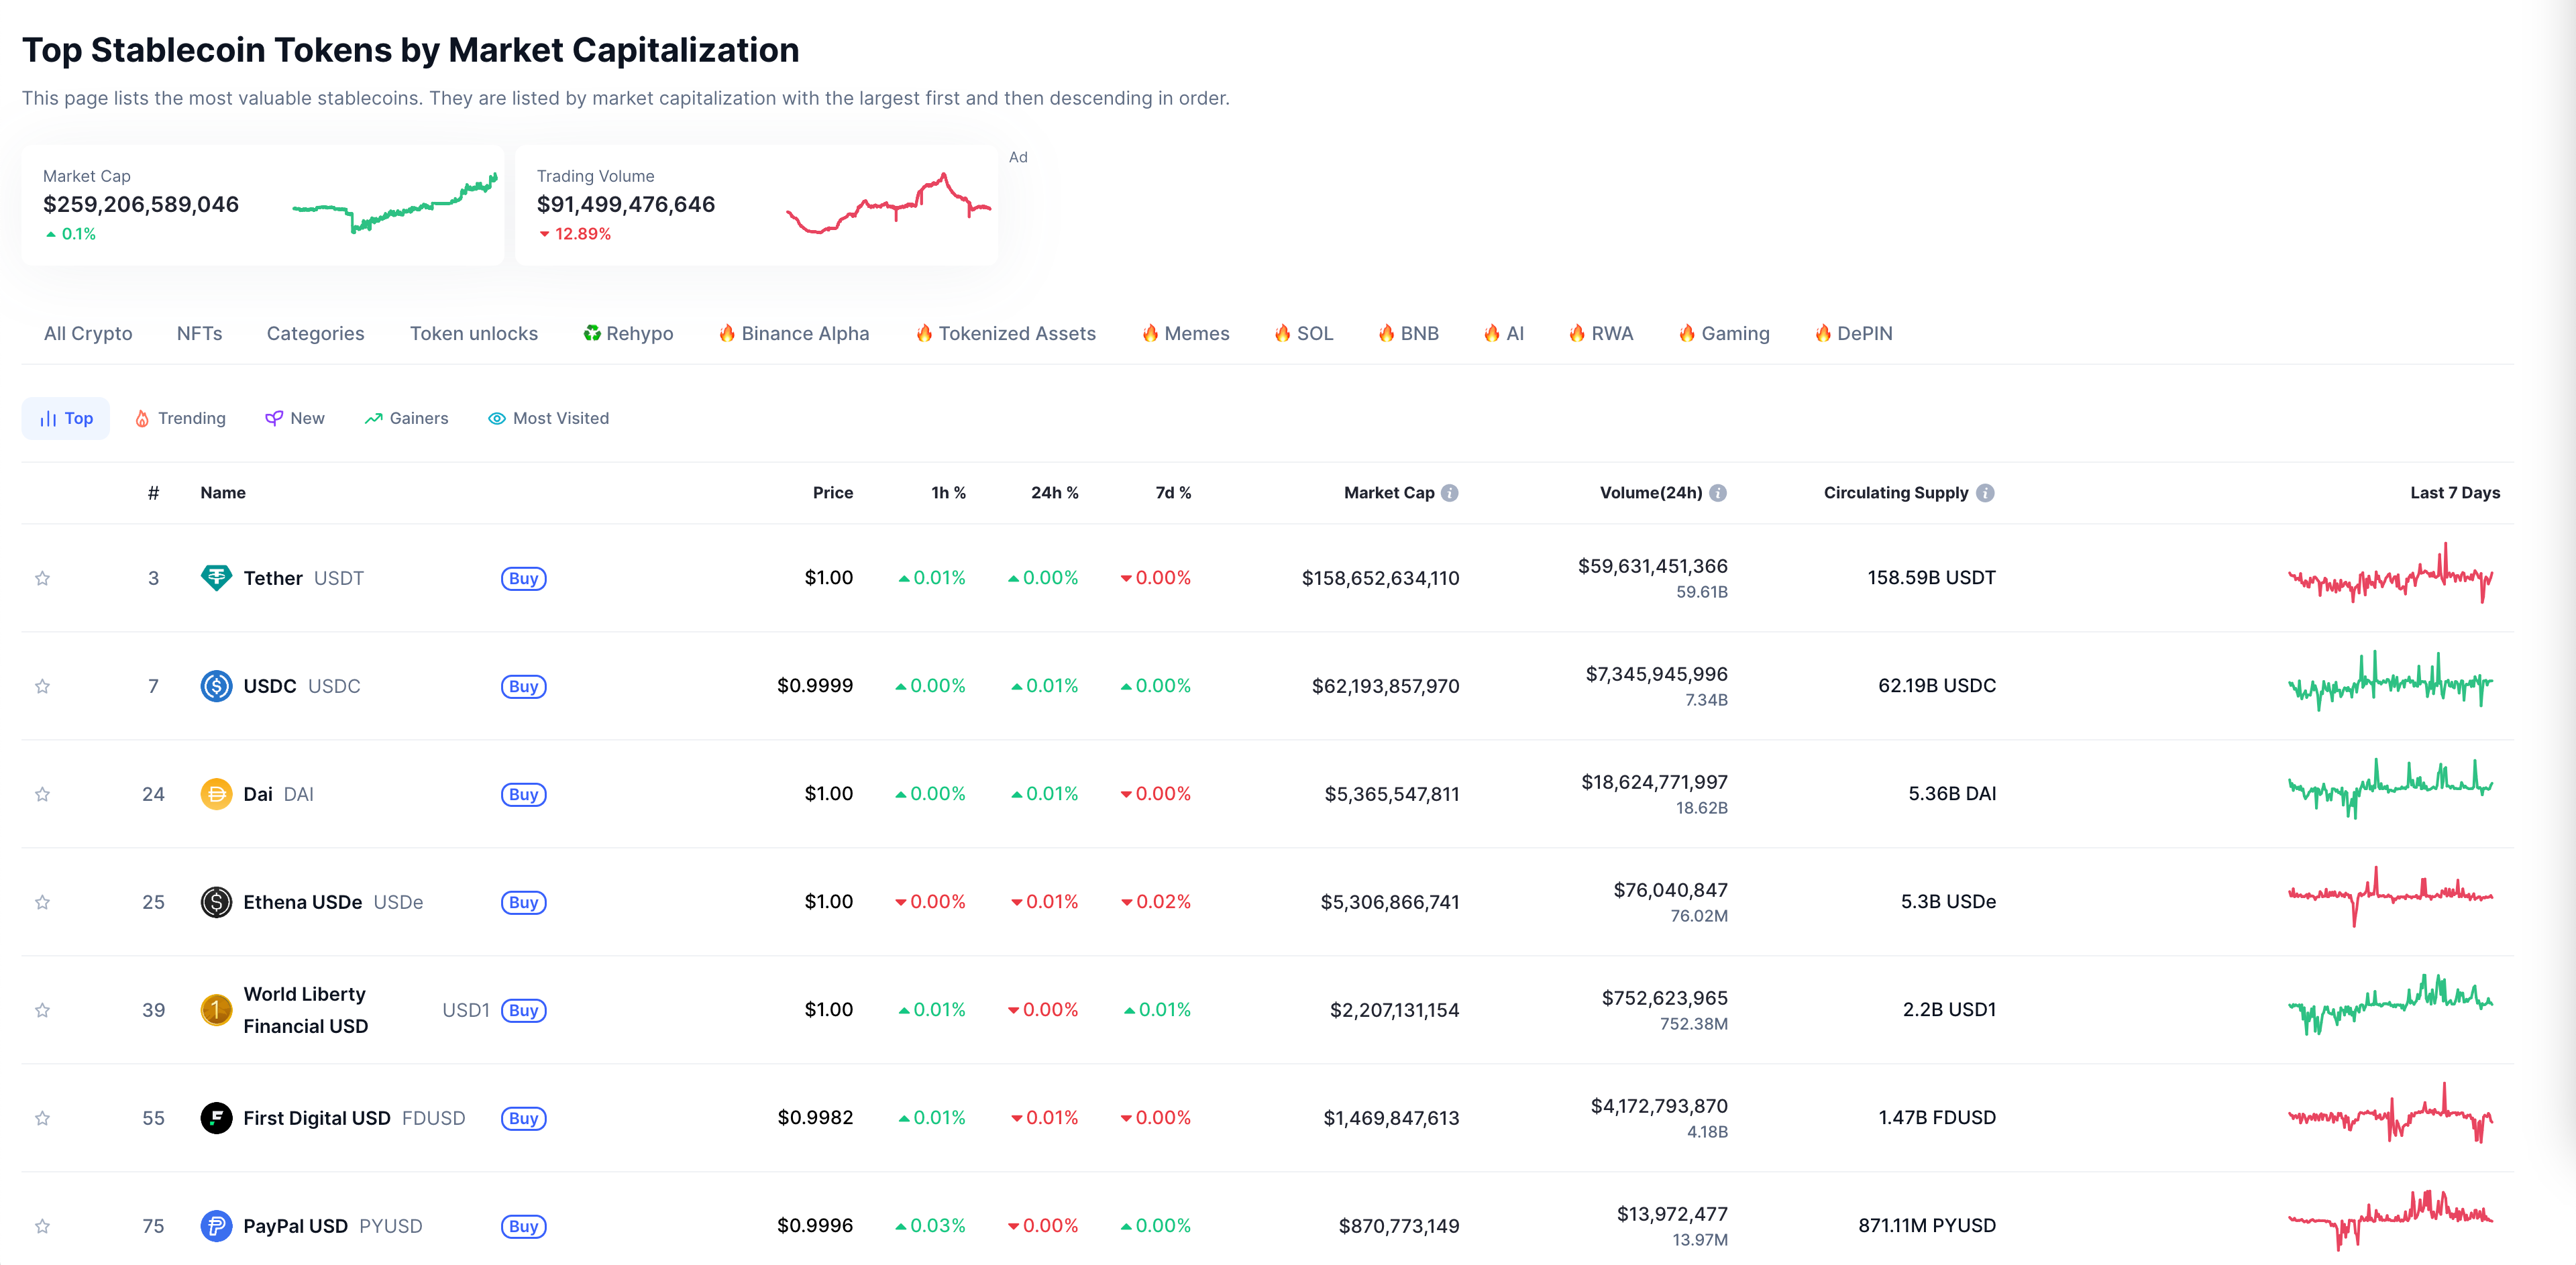
Task: Open Market Cap column info icon
Action: point(1450,493)
